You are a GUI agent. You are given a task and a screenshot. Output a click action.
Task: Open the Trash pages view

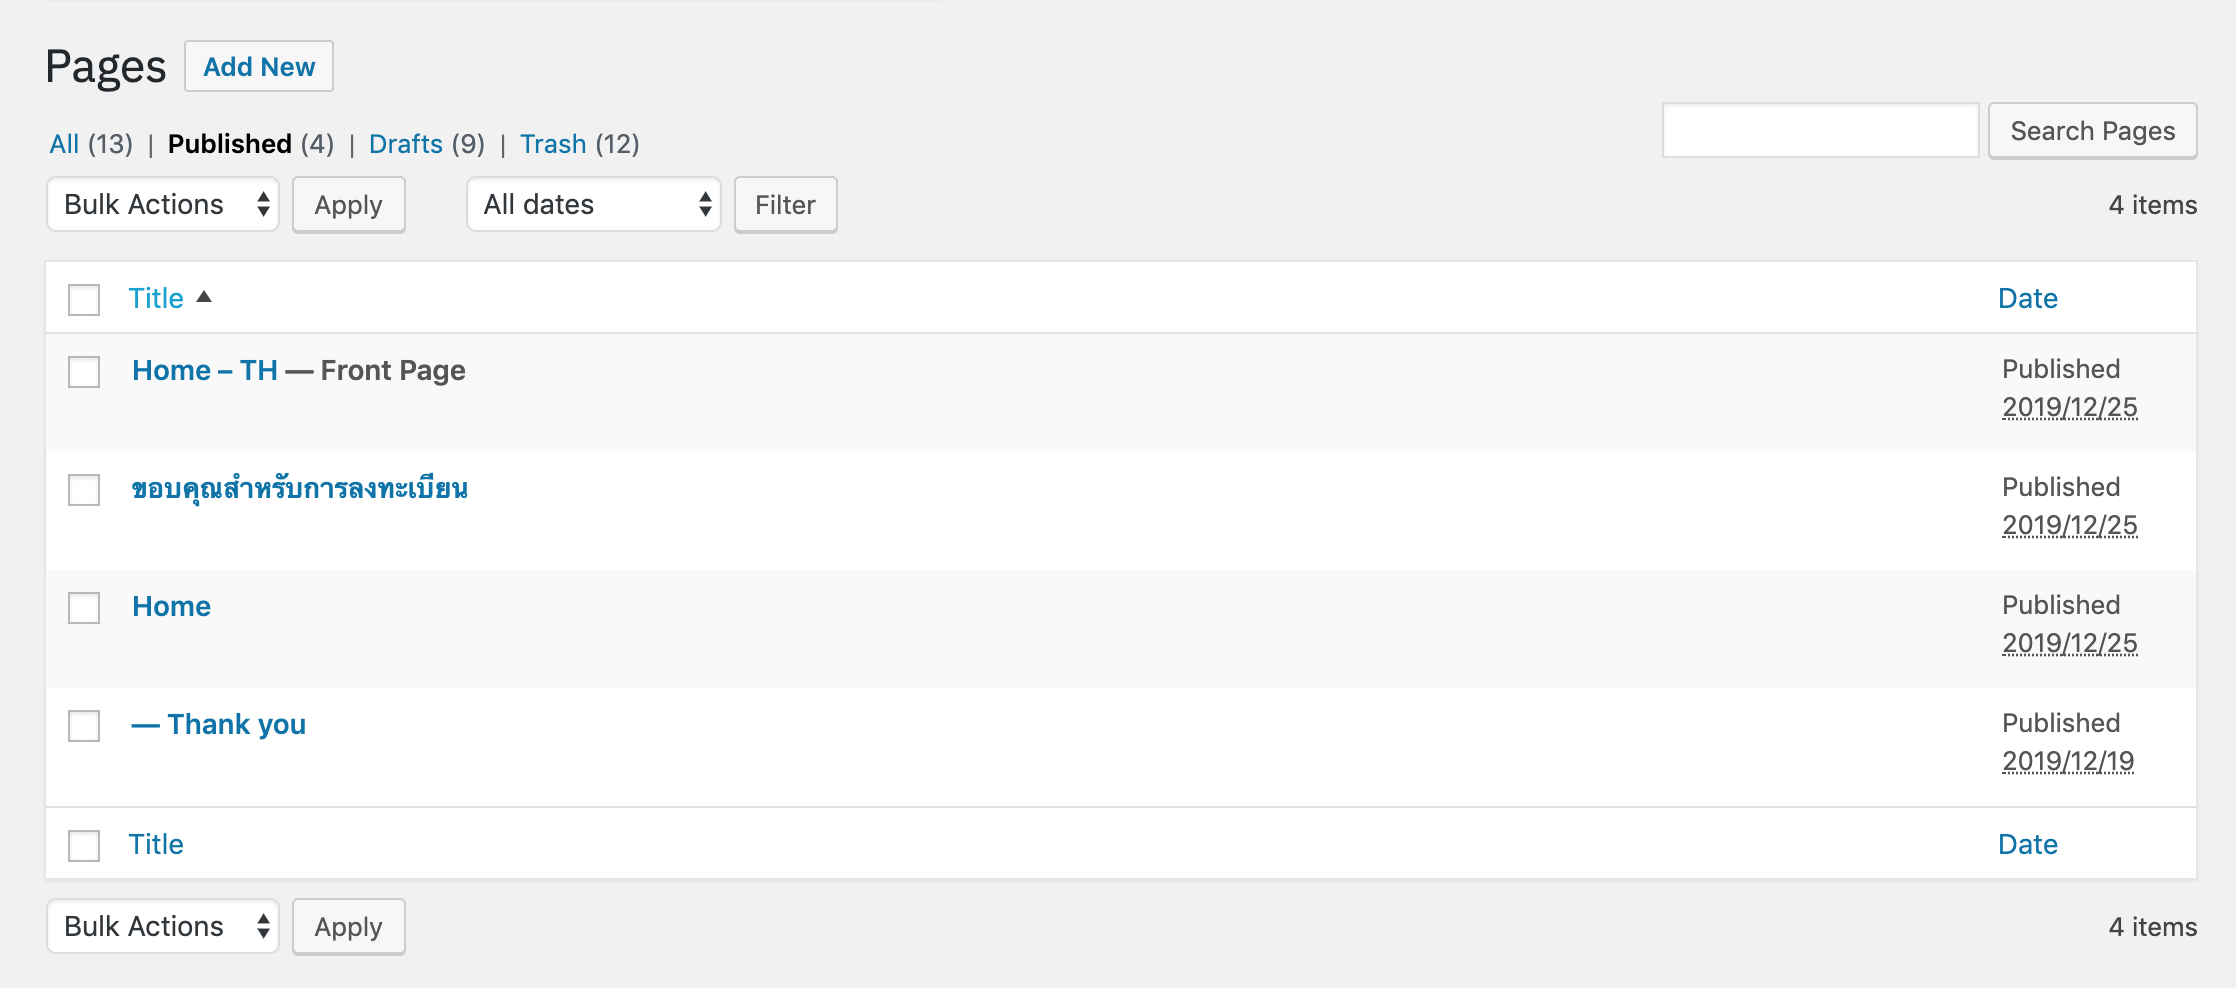tap(553, 144)
